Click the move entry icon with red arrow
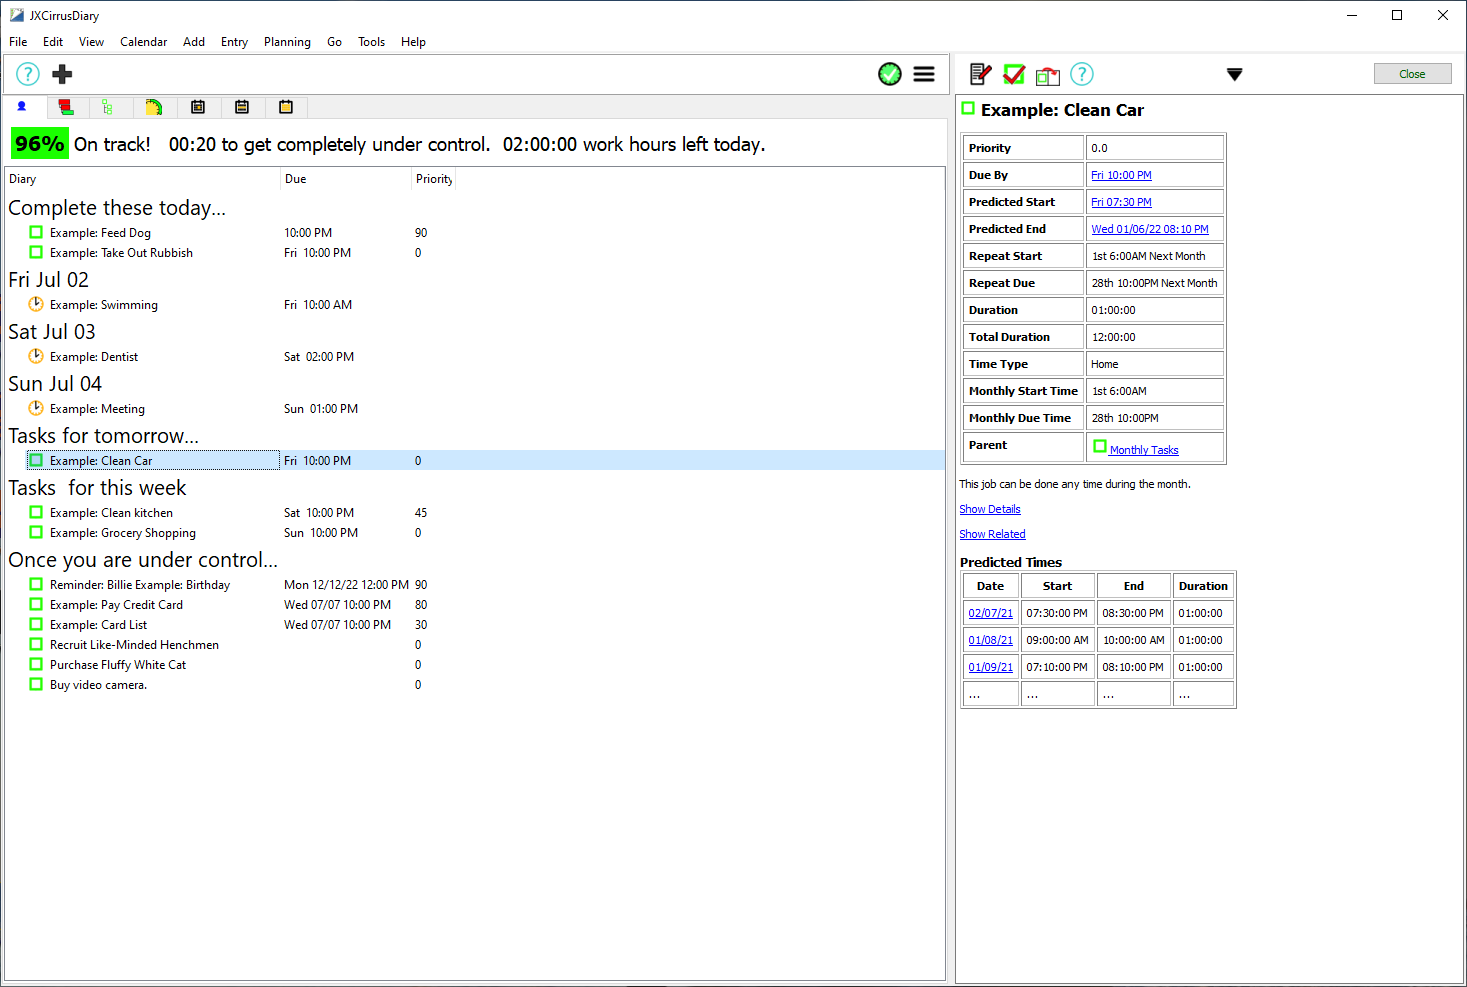Screen dimensions: 1467x987 coord(1047,75)
